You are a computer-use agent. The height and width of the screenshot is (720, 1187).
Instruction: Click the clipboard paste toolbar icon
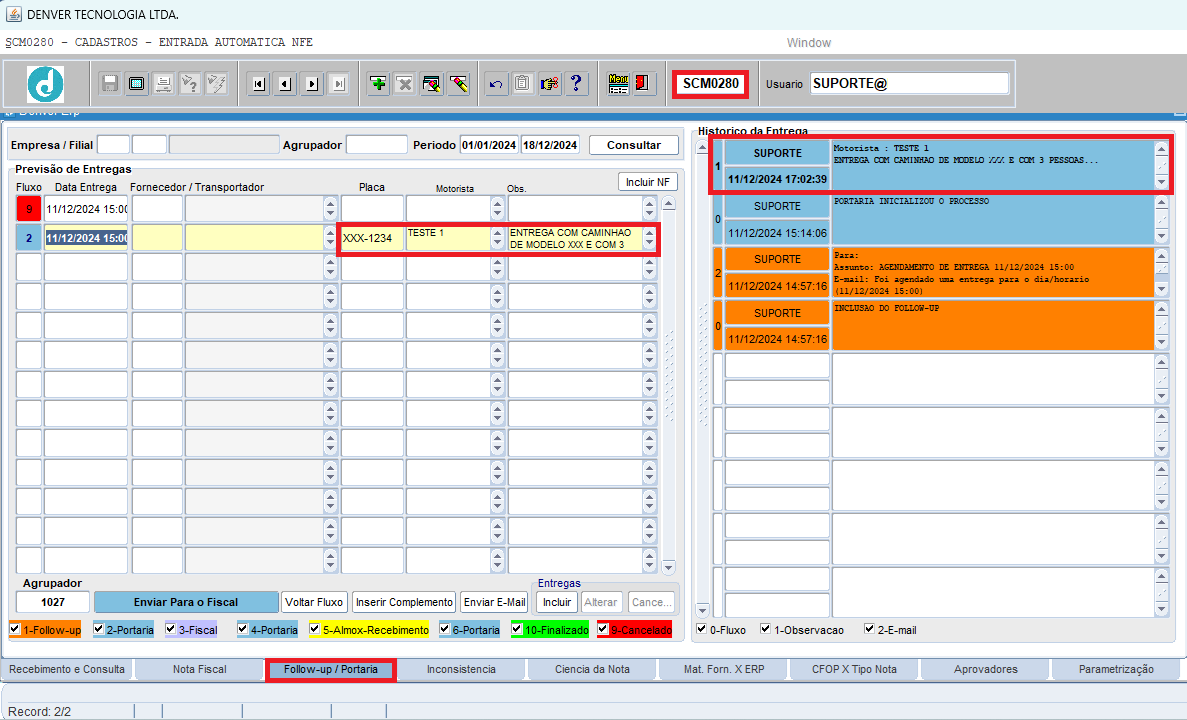pos(522,83)
